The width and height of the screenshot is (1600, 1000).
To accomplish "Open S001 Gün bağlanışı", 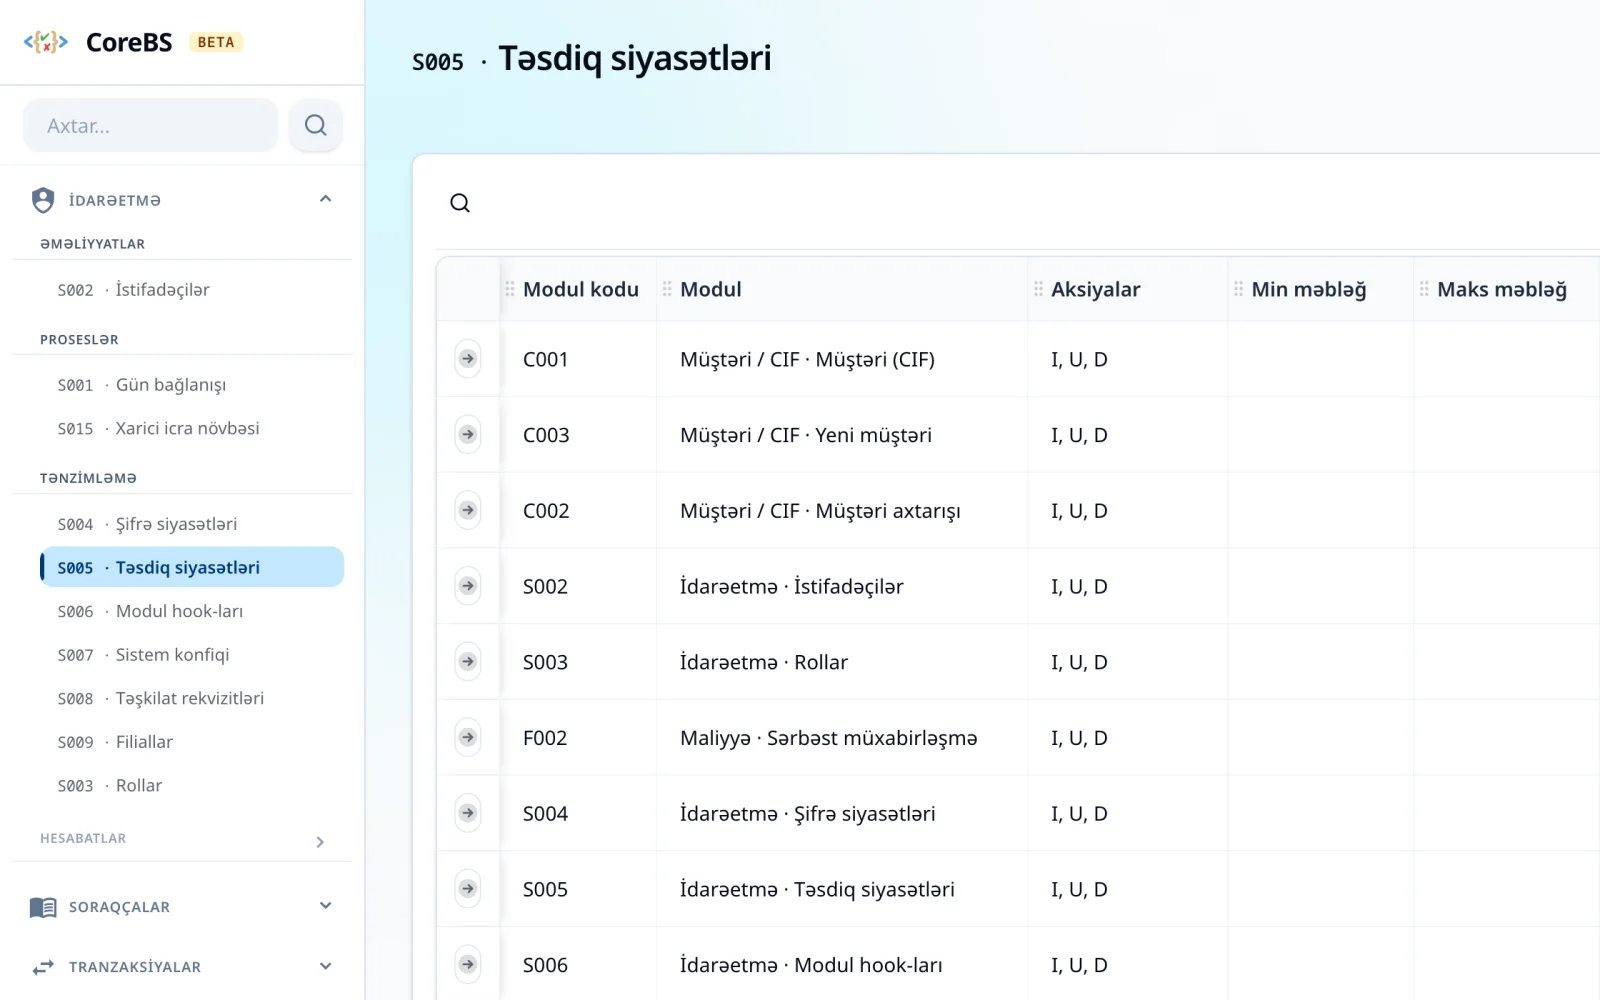I will coord(192,385).
